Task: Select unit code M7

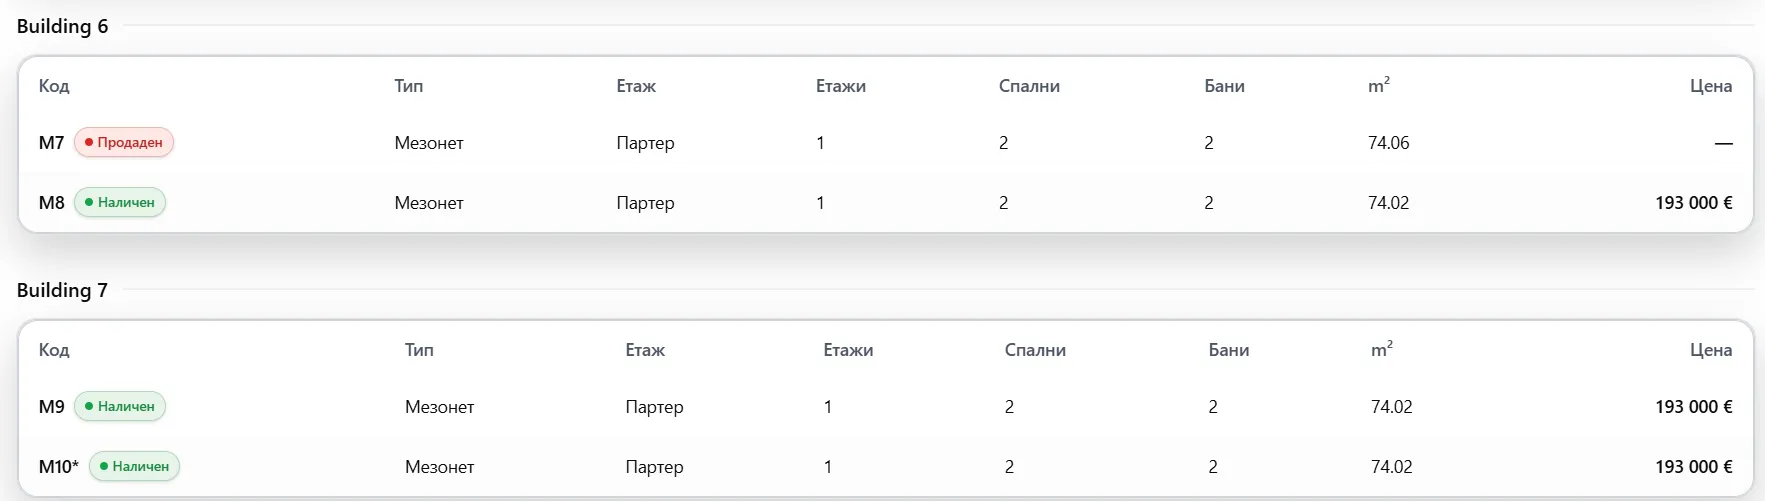Action: click(51, 143)
